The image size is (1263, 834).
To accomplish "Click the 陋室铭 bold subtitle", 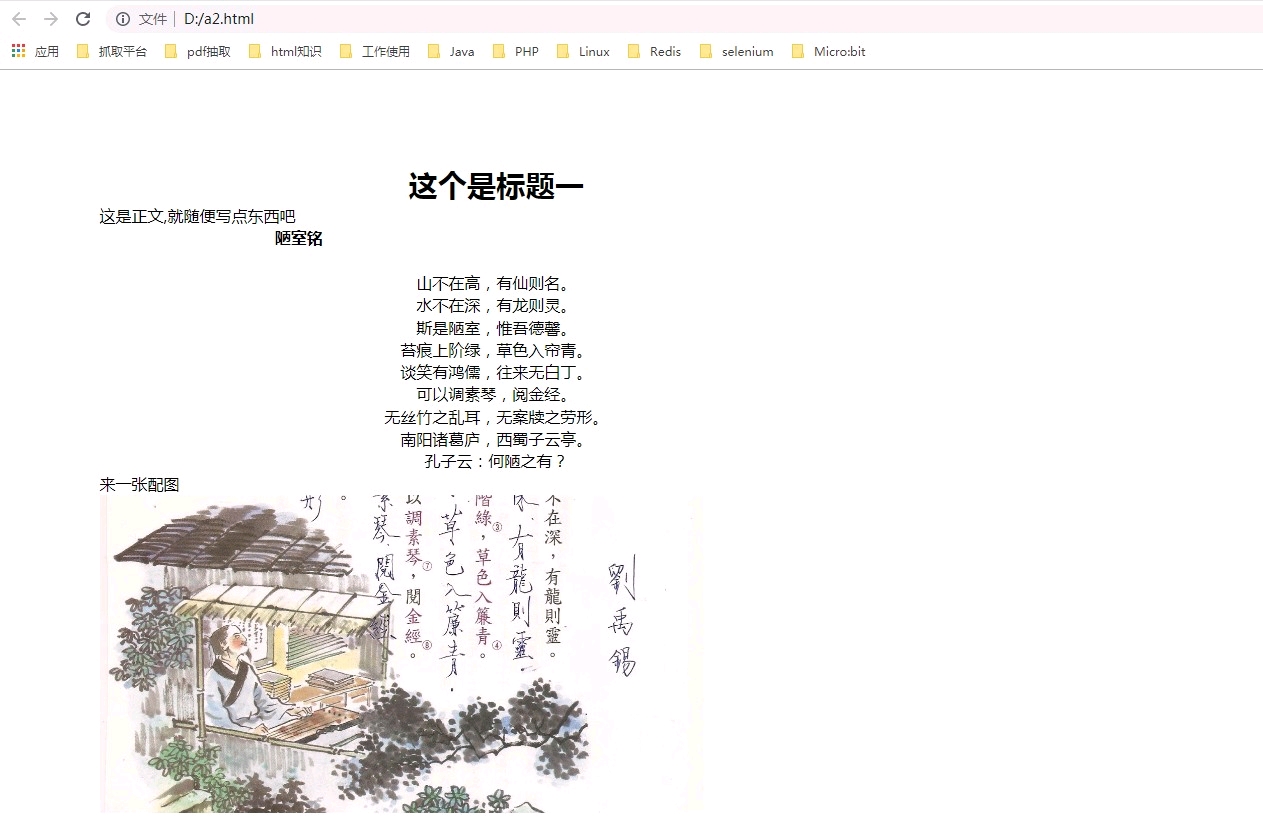I will (297, 238).
